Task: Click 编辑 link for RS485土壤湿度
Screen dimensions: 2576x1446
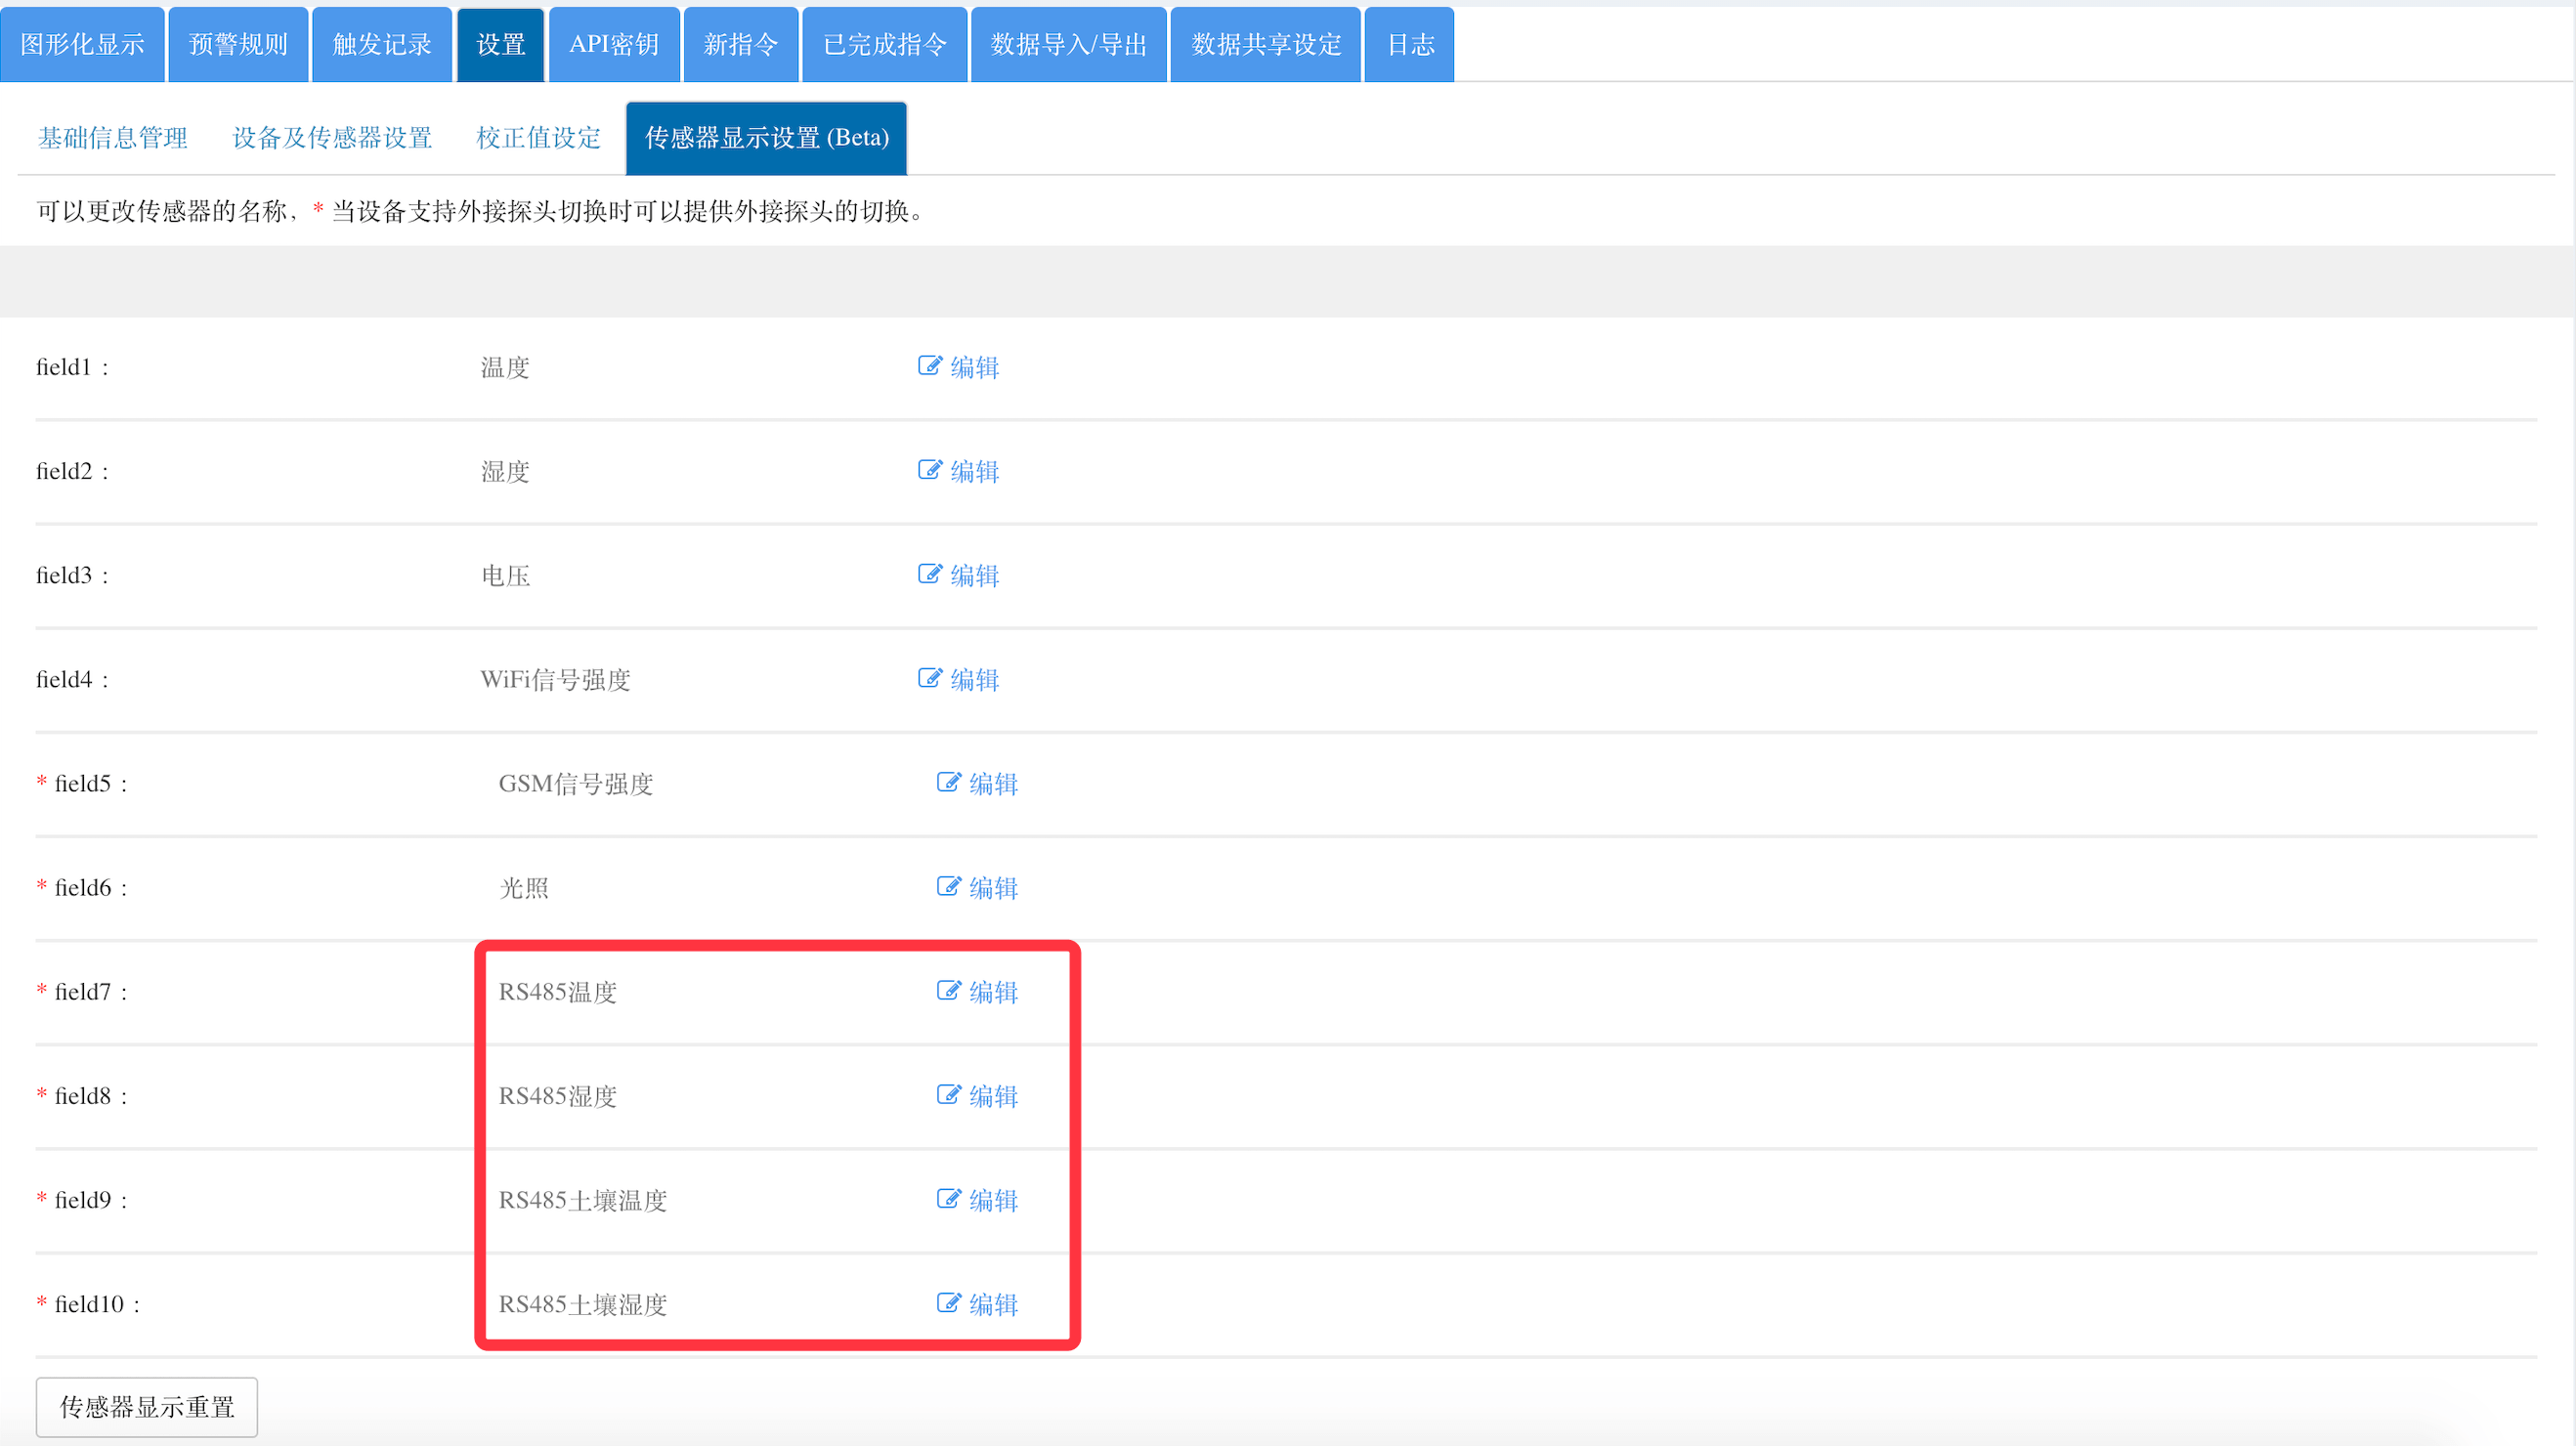Action: pos(994,1303)
